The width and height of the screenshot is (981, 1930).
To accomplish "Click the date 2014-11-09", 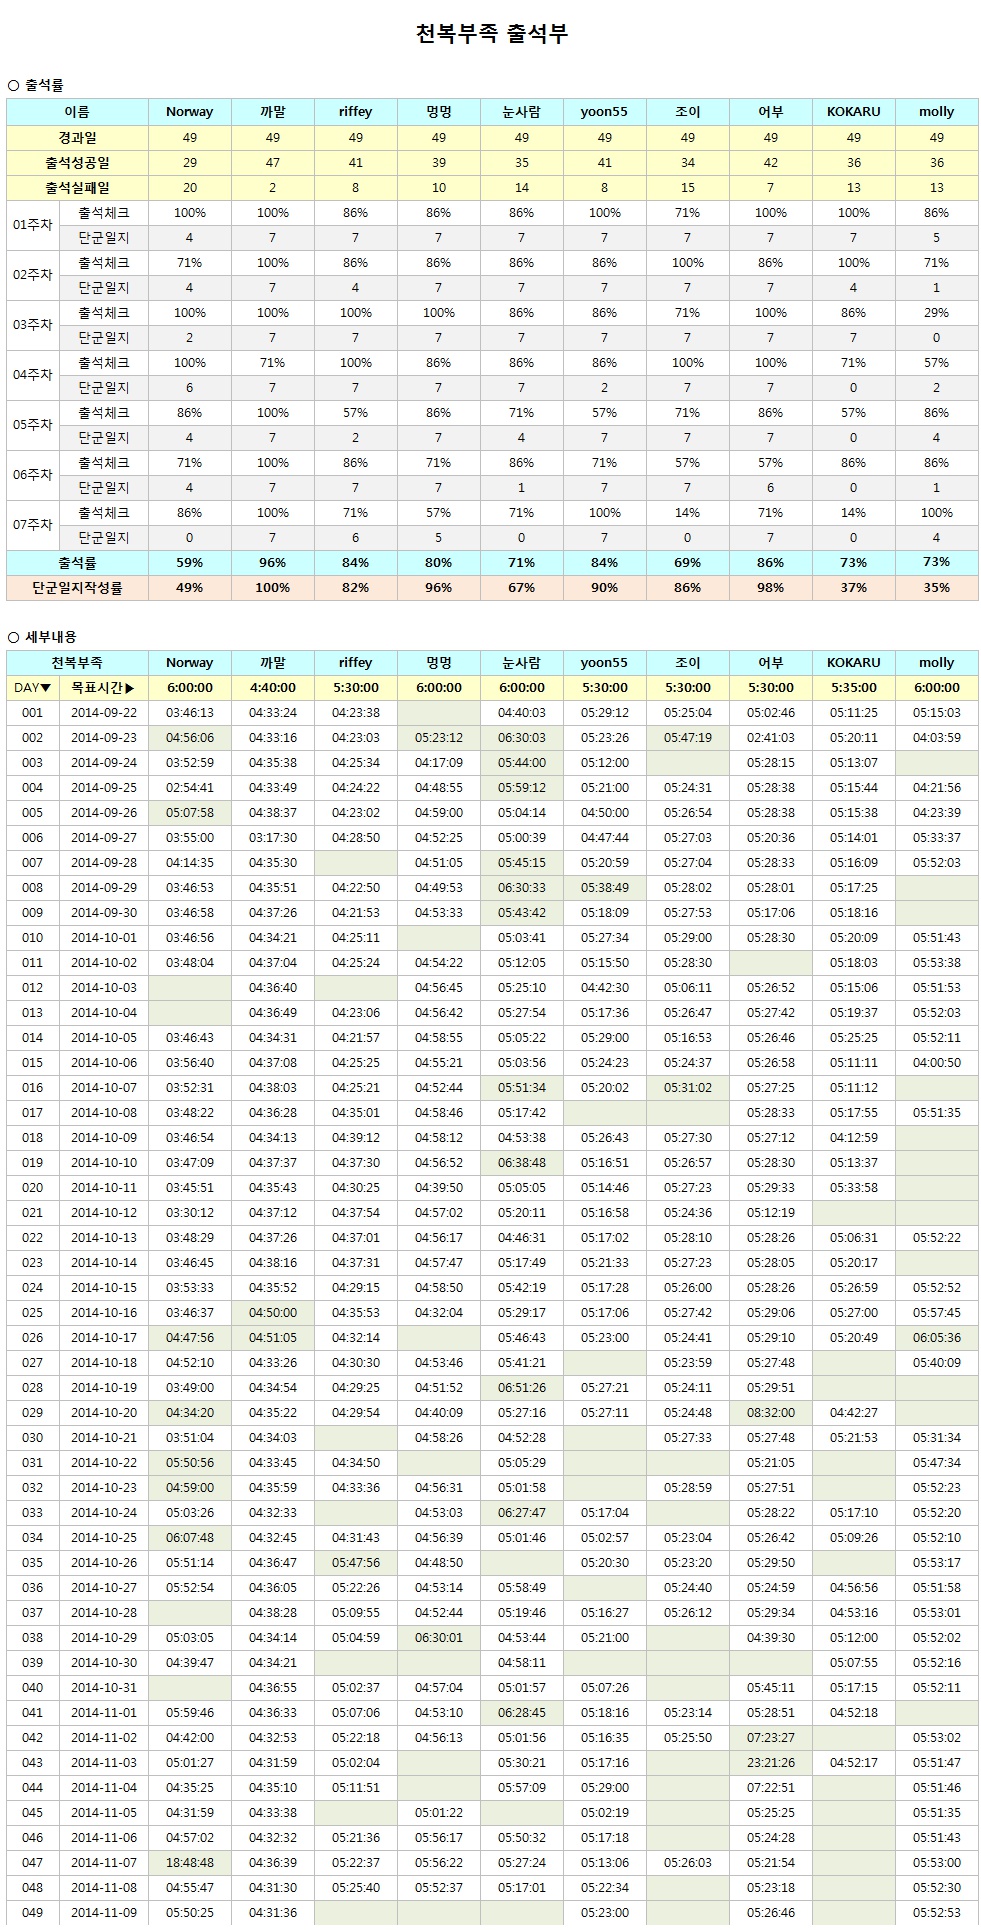I will tap(104, 1913).
